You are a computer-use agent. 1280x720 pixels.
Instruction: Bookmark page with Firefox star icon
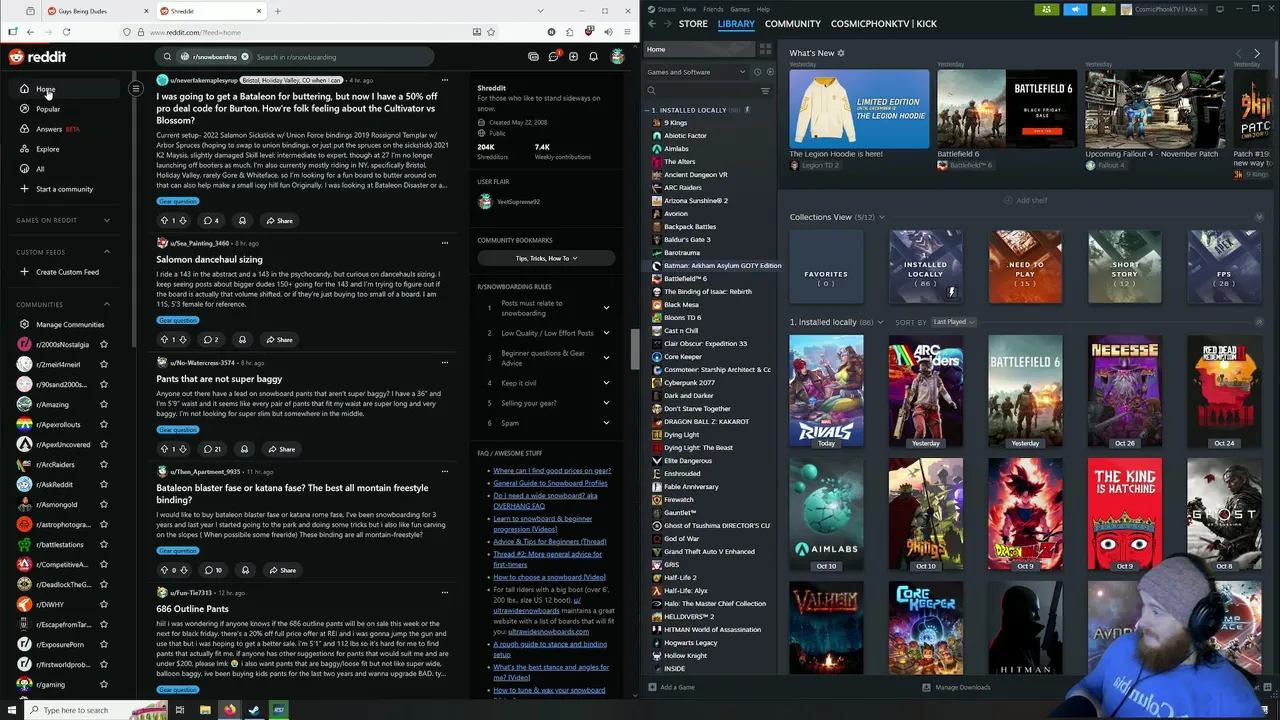(x=491, y=32)
